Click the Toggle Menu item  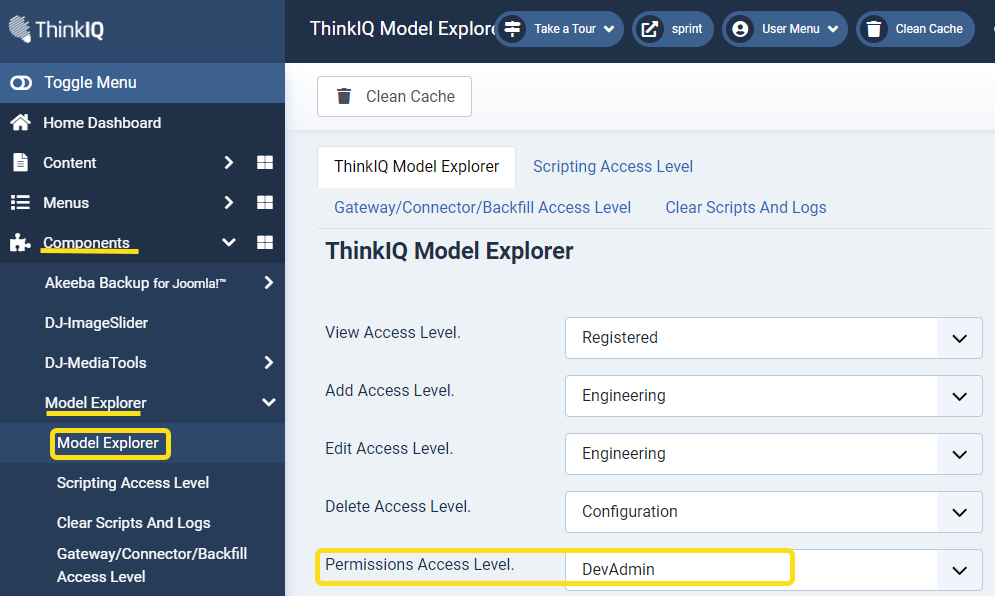tap(142, 83)
